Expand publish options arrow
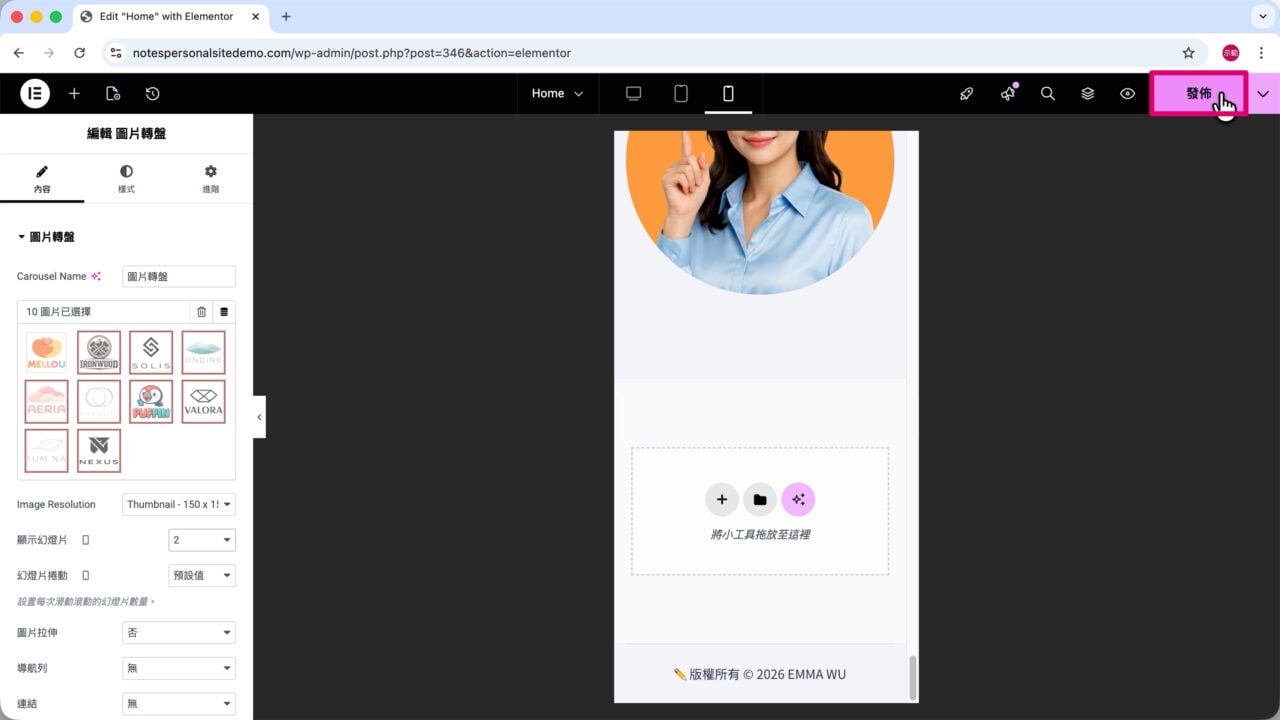This screenshot has width=1280, height=720. point(1263,93)
